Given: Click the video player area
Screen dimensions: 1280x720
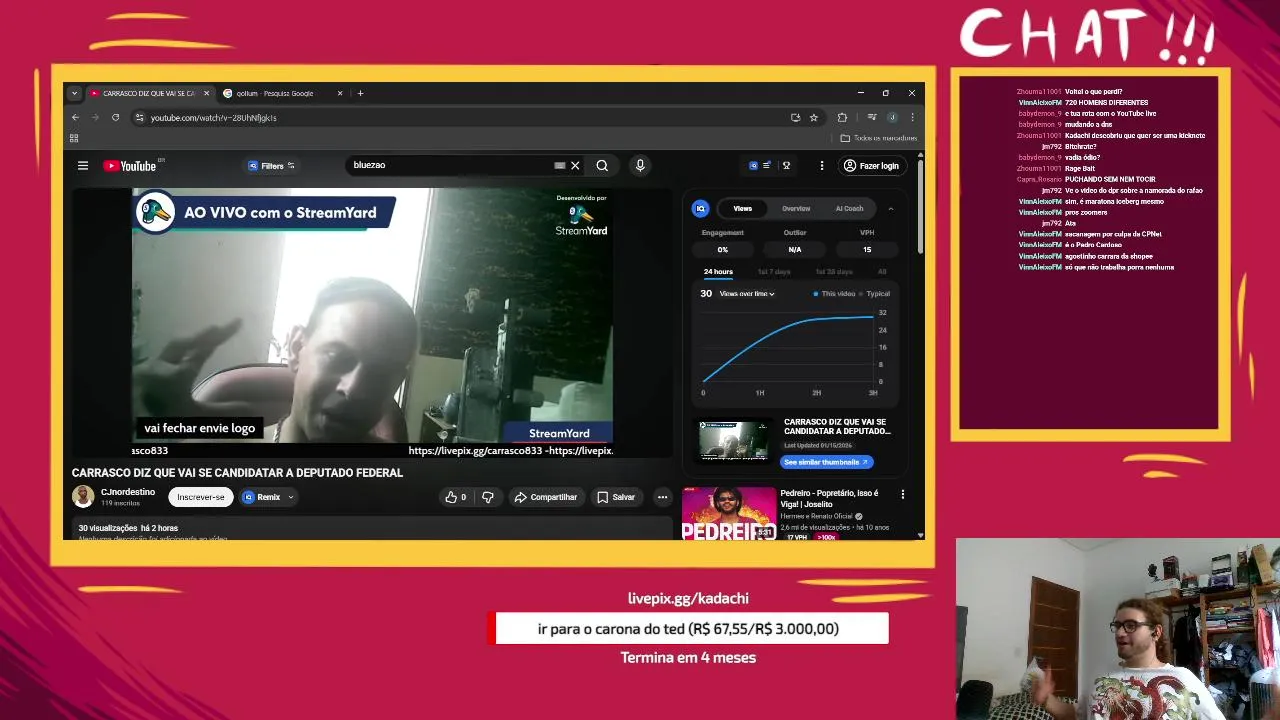Looking at the screenshot, I should [x=372, y=322].
